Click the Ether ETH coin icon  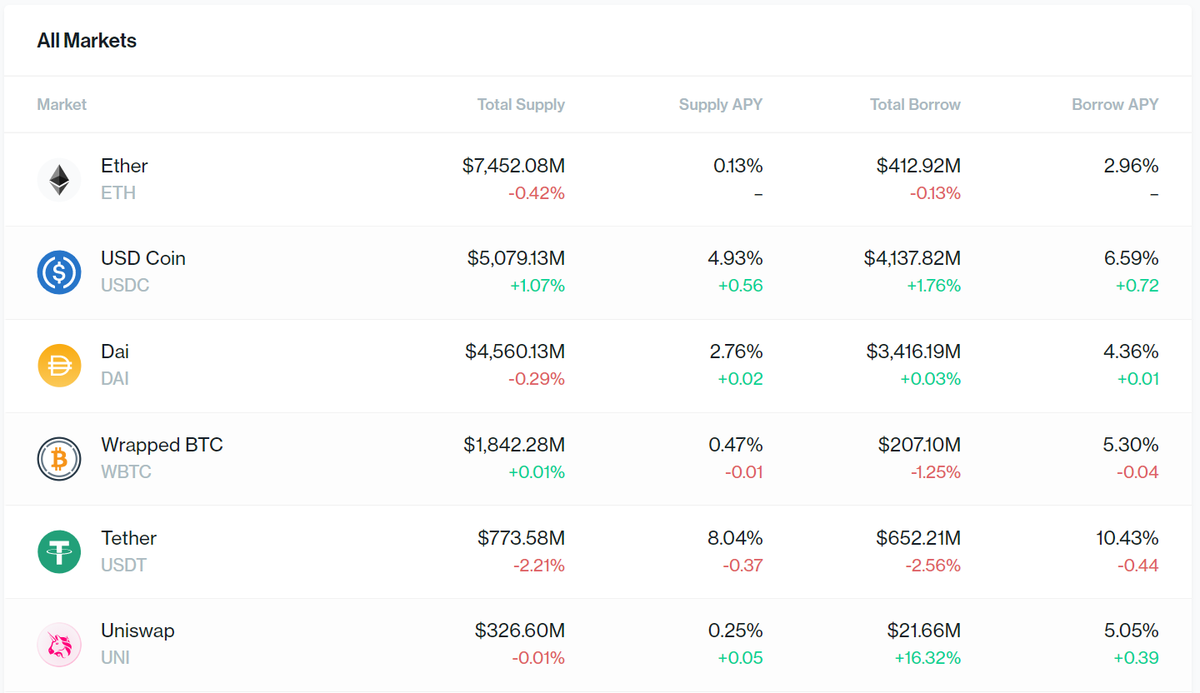click(x=59, y=179)
